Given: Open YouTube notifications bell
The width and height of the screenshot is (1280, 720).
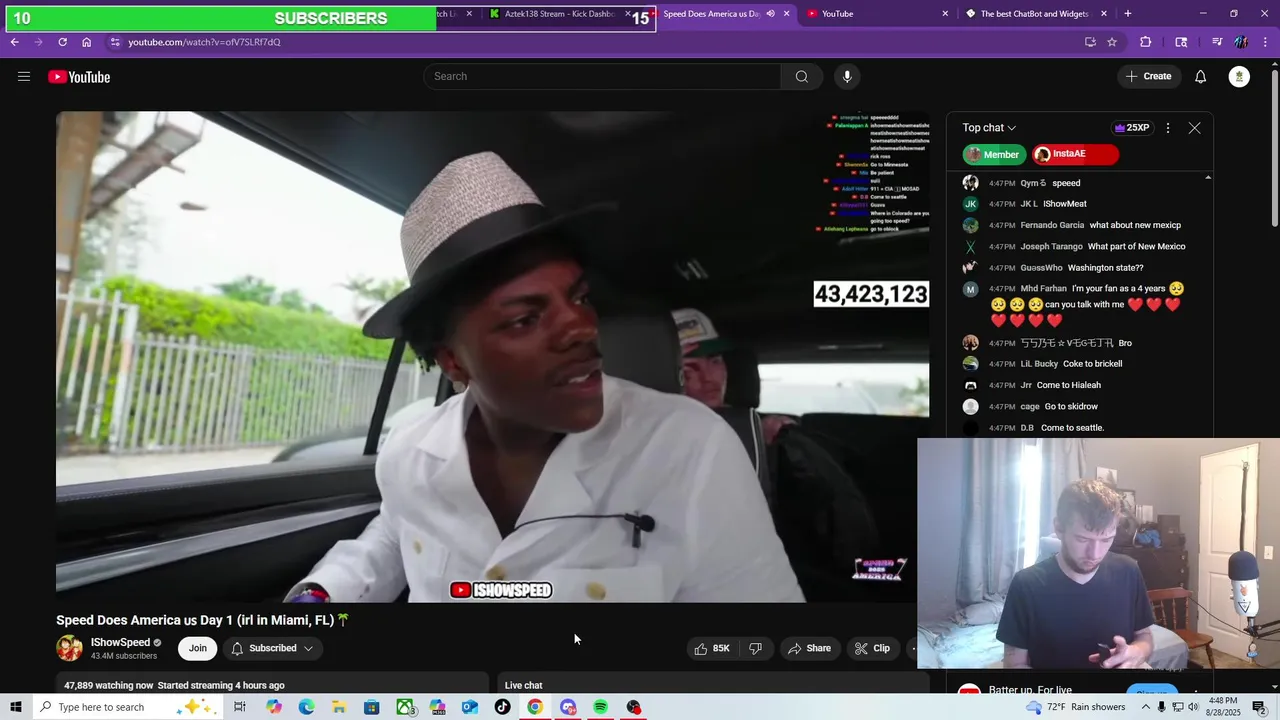Looking at the screenshot, I should tap(1201, 77).
